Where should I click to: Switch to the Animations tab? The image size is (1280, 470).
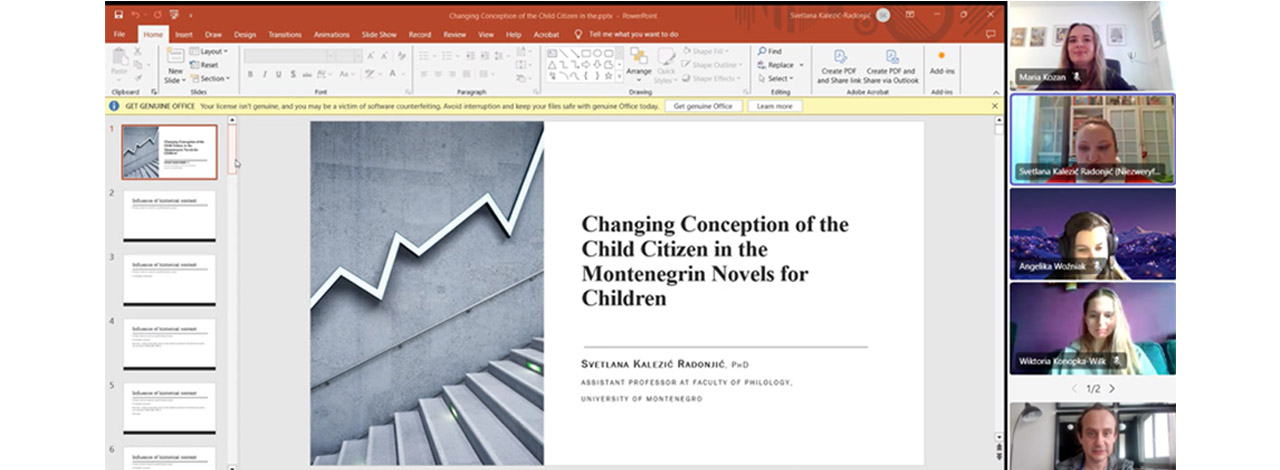pyautogui.click(x=332, y=34)
